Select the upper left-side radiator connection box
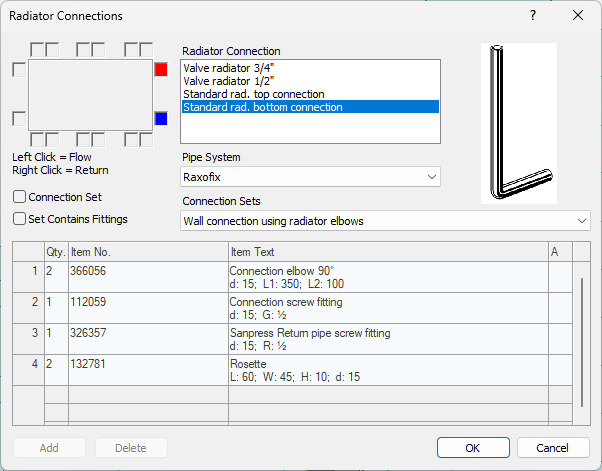602x471 pixels. pyautogui.click(x=19, y=70)
